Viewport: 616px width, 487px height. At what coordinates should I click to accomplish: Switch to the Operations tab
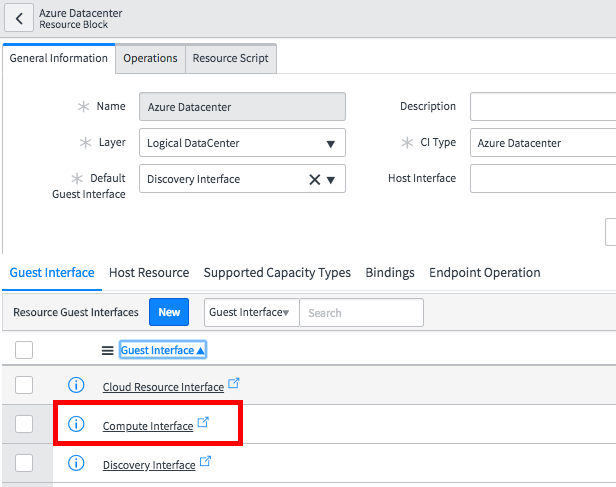click(150, 58)
